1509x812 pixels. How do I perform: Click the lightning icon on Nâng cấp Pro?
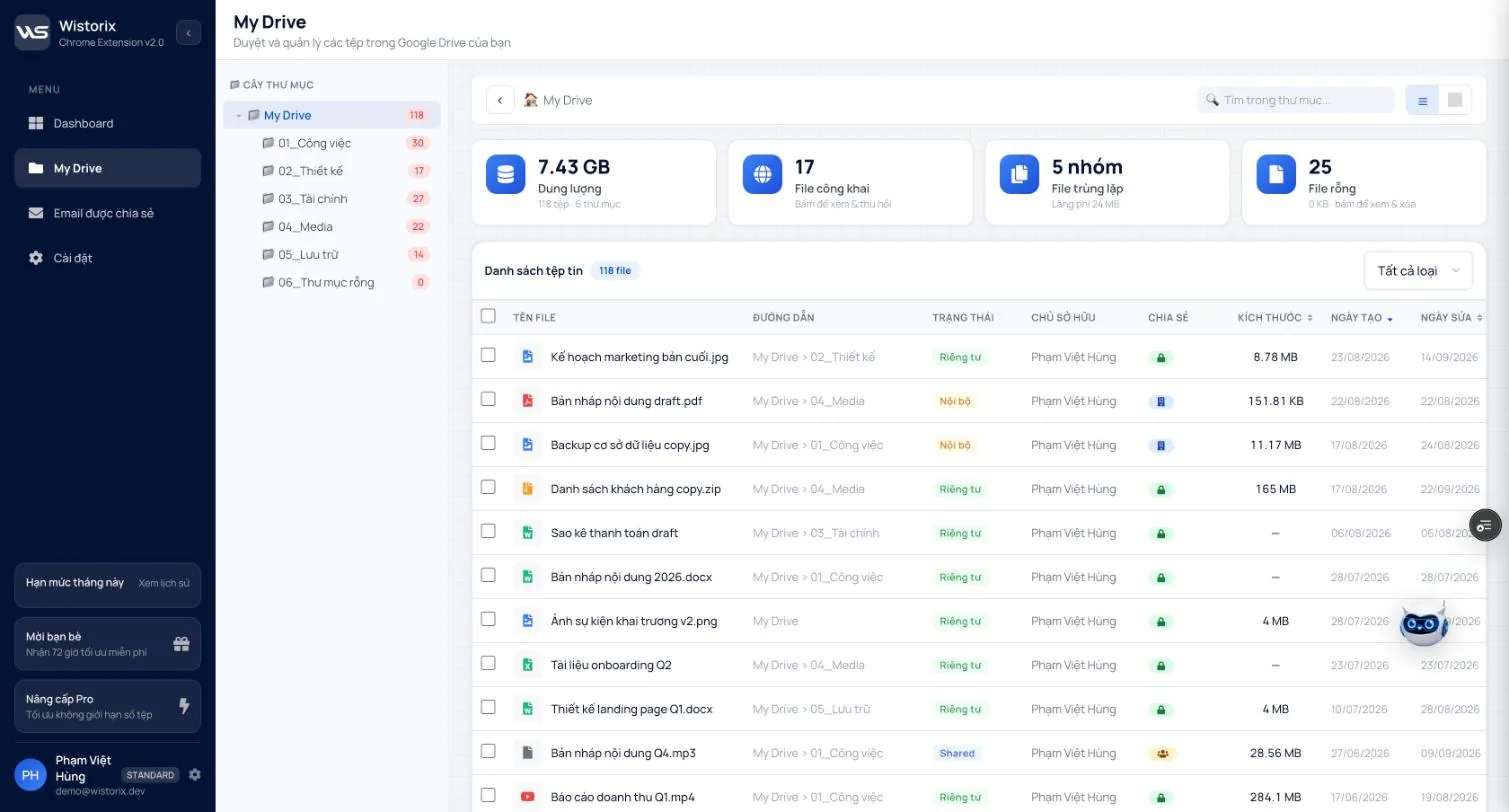(x=184, y=706)
